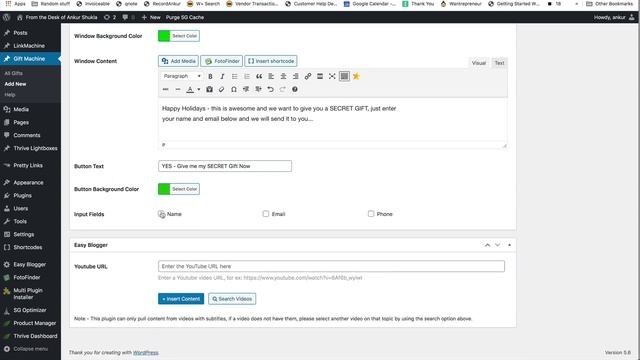Open SG Optimizer sidebar item
640x360 pixels.
[x=30, y=310]
